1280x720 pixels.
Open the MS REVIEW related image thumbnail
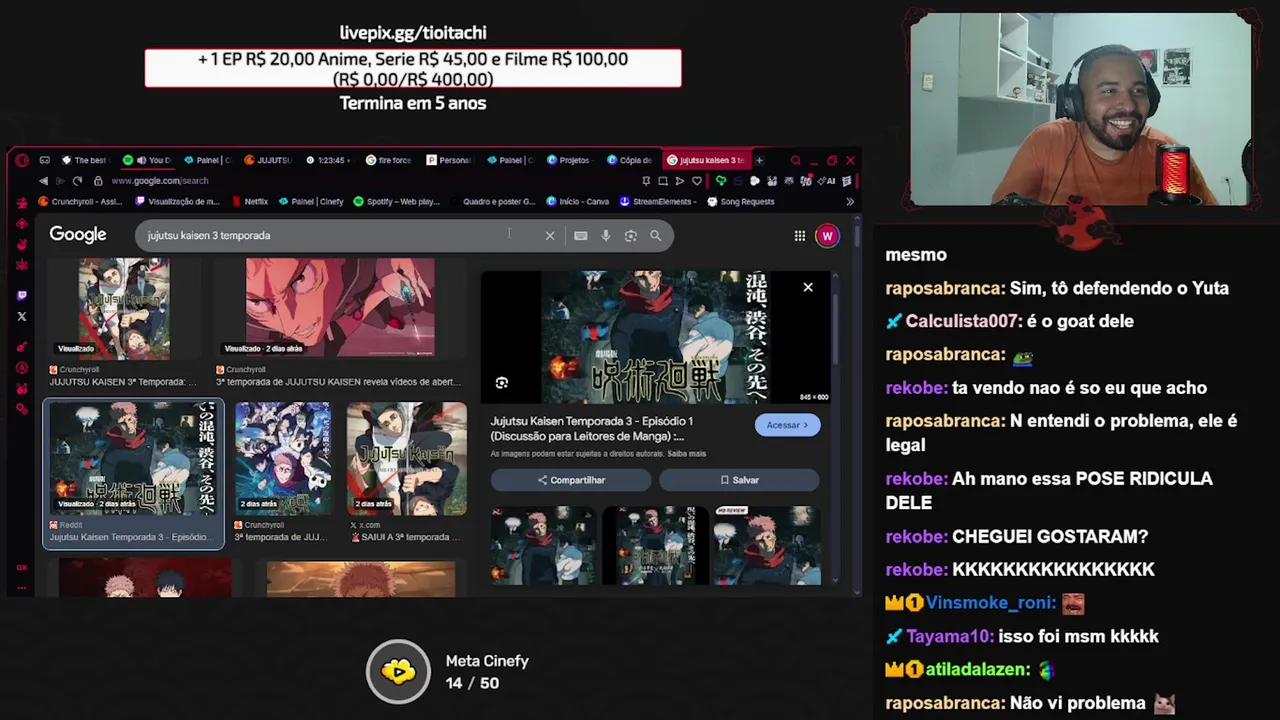[x=767, y=545]
